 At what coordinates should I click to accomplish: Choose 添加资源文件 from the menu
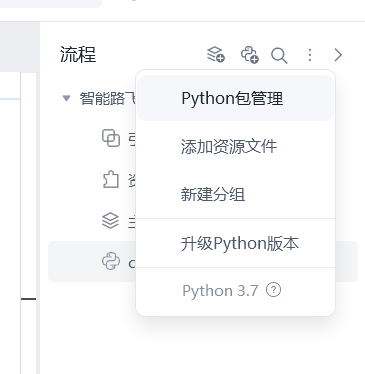coord(236,146)
